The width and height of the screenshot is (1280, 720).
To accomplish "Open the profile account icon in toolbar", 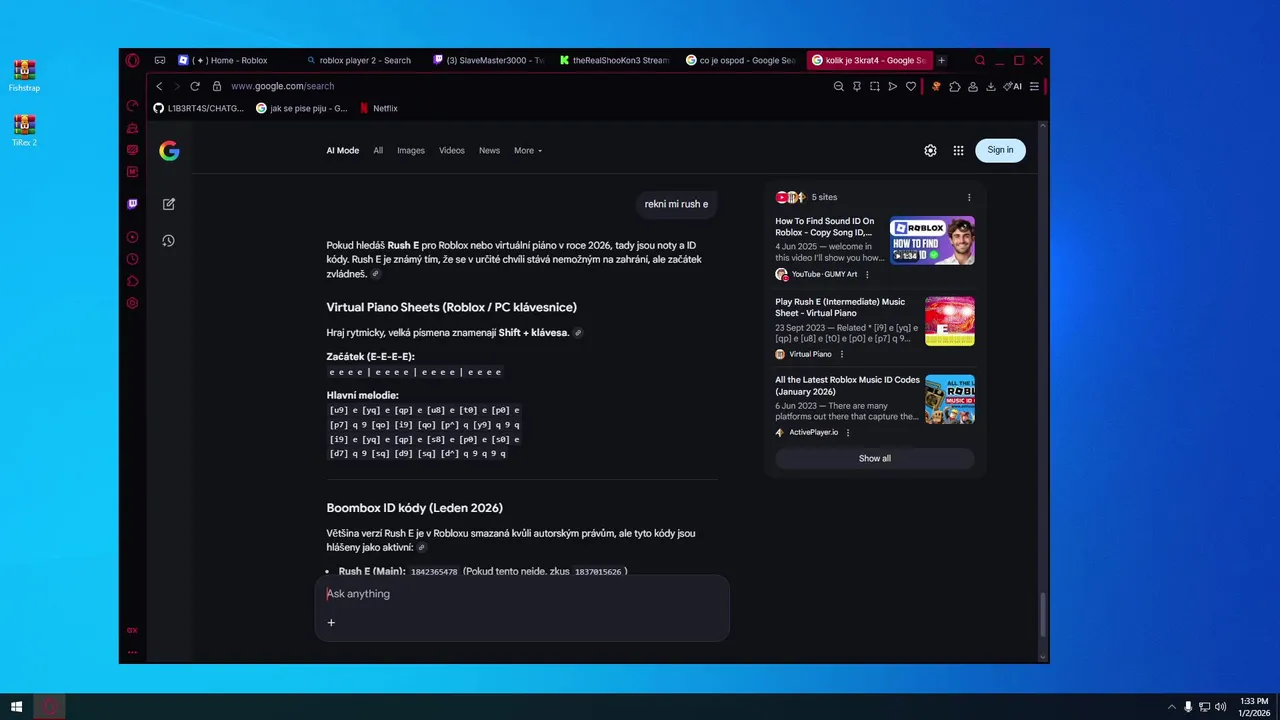I will tap(973, 86).
